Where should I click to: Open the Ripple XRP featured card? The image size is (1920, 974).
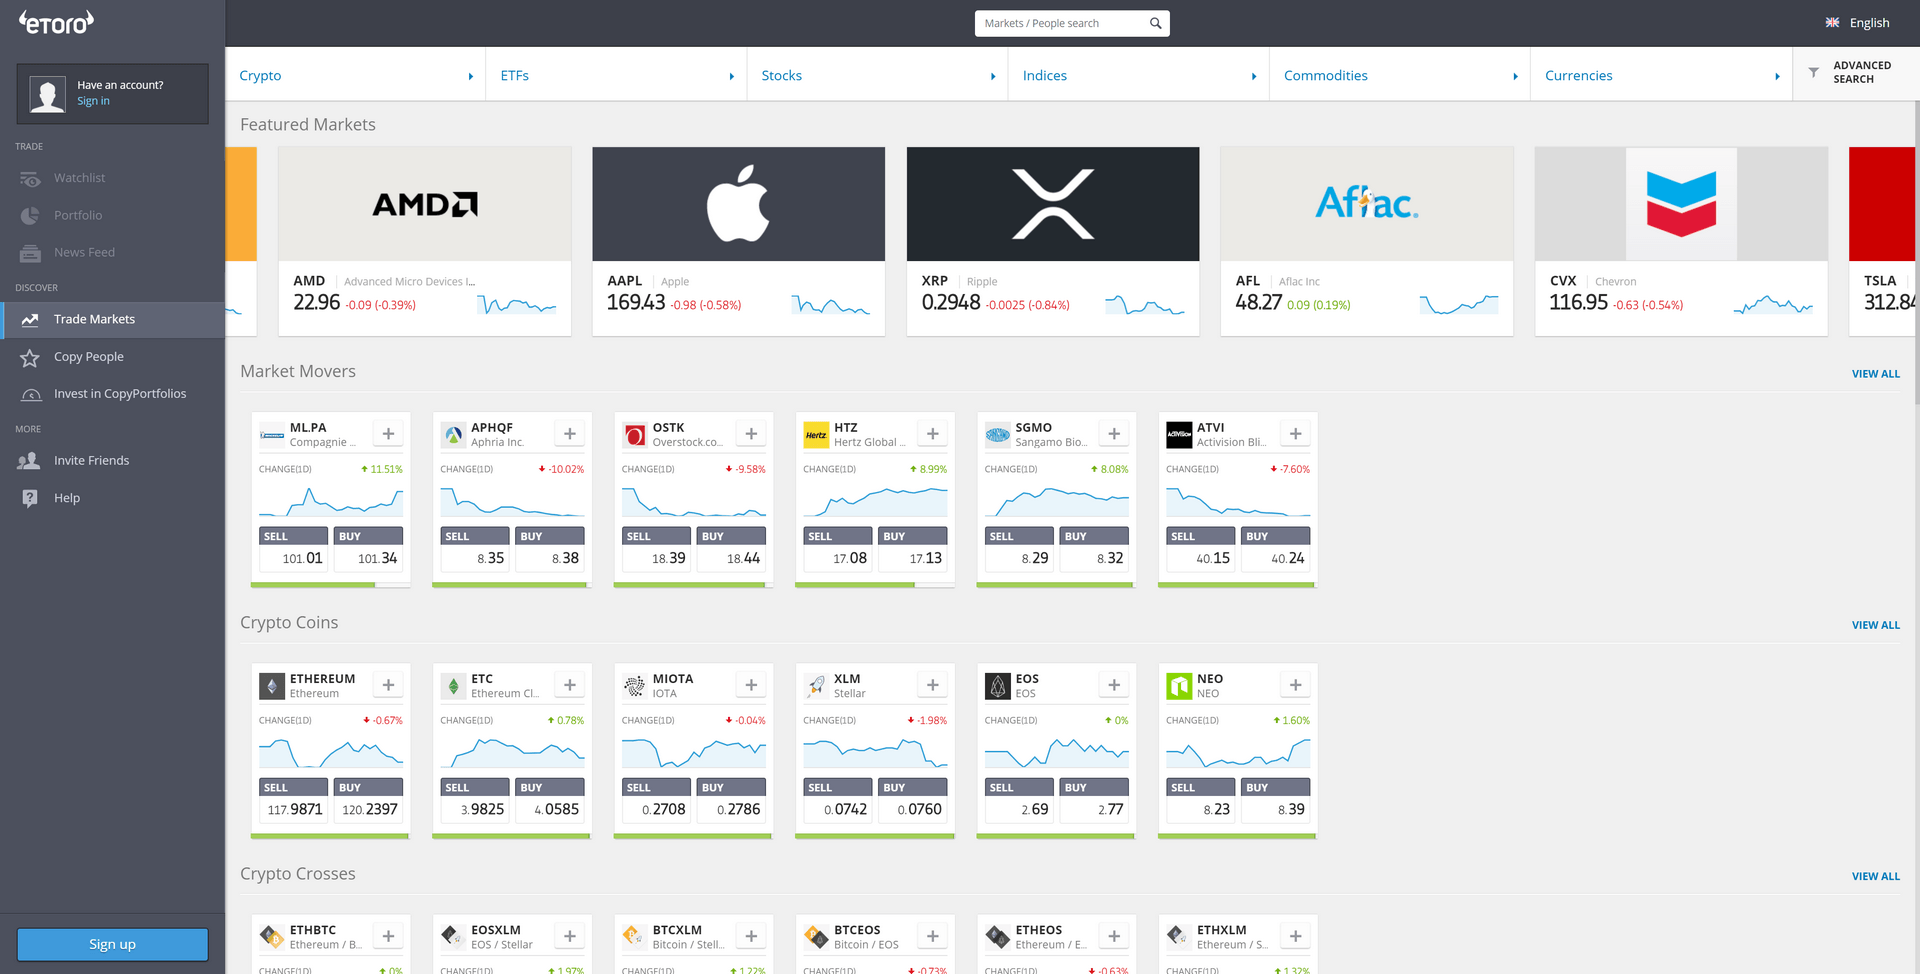click(1053, 241)
